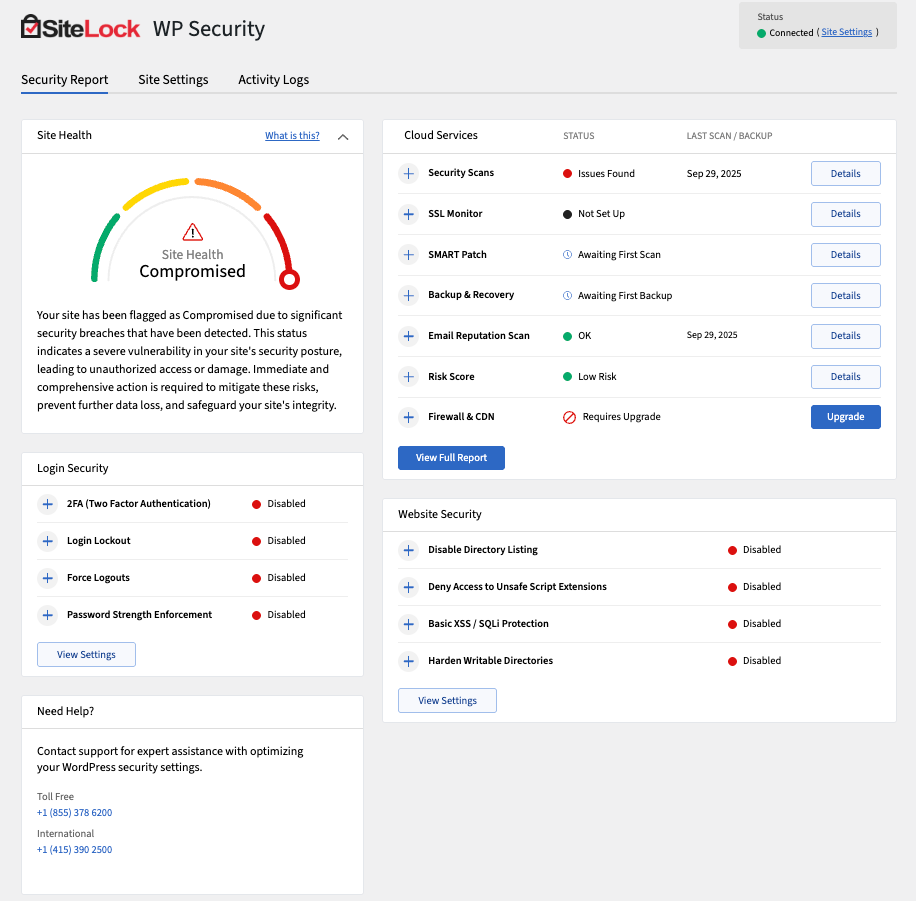The width and height of the screenshot is (916, 901).
Task: Click the 'Sep 29, 2025' date for Security Scans
Action: 714,174
